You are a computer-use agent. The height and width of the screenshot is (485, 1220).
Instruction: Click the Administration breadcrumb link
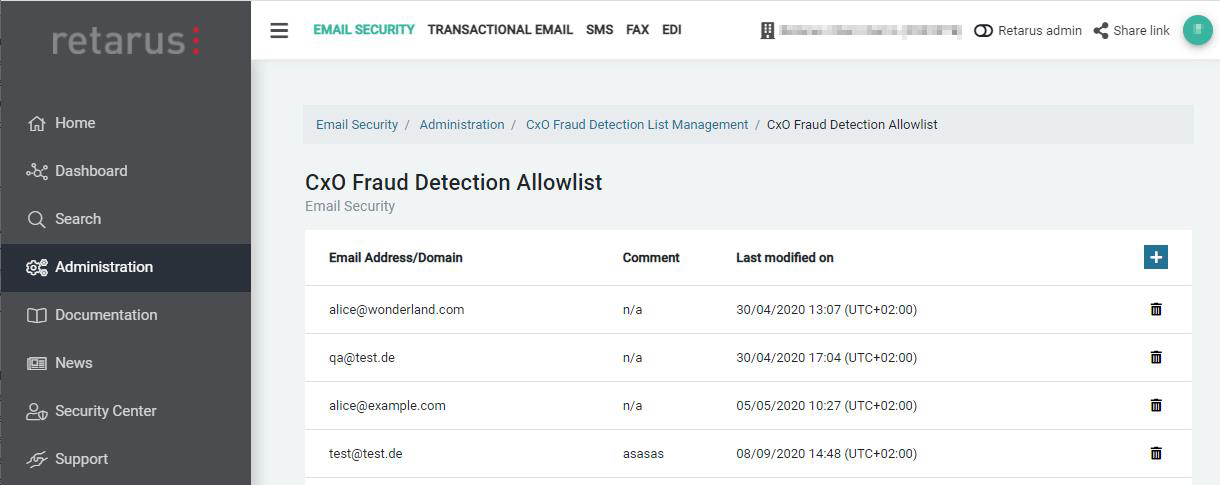click(462, 125)
